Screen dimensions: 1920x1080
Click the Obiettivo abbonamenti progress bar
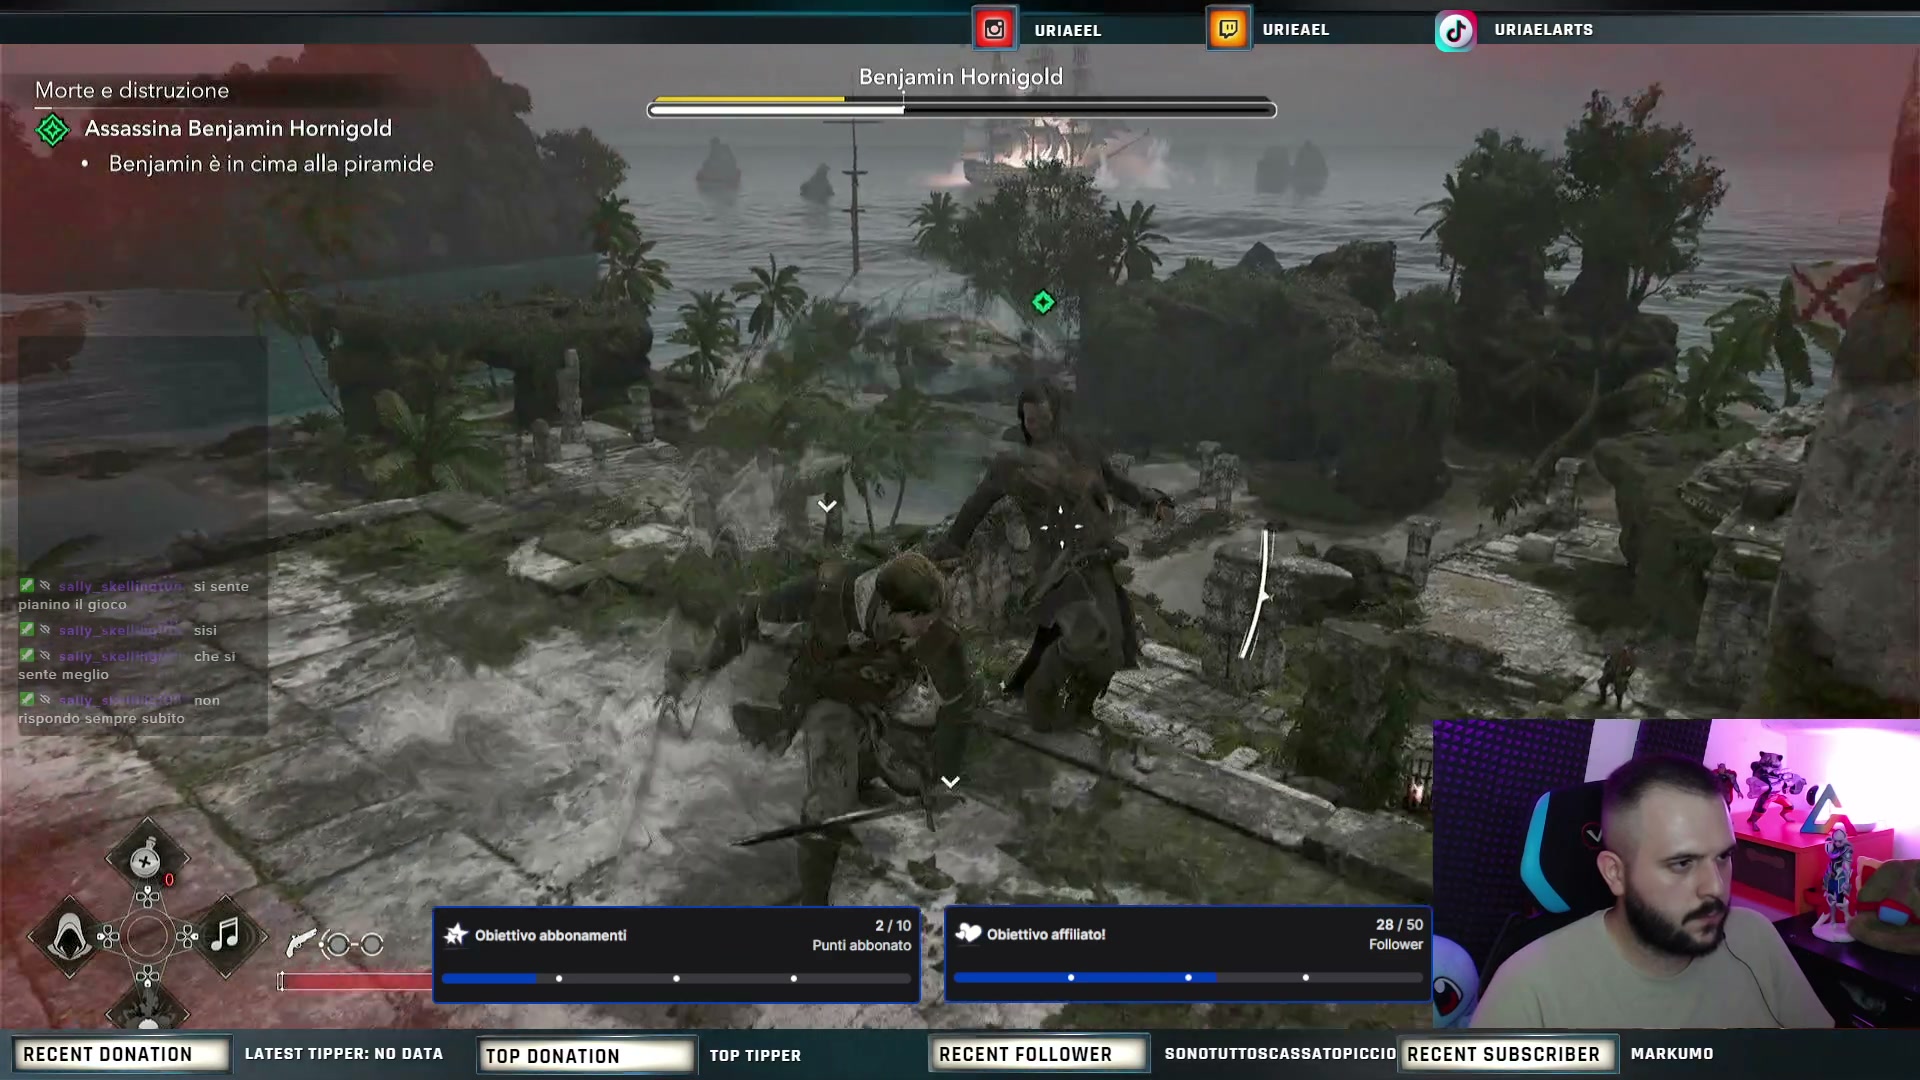click(676, 978)
